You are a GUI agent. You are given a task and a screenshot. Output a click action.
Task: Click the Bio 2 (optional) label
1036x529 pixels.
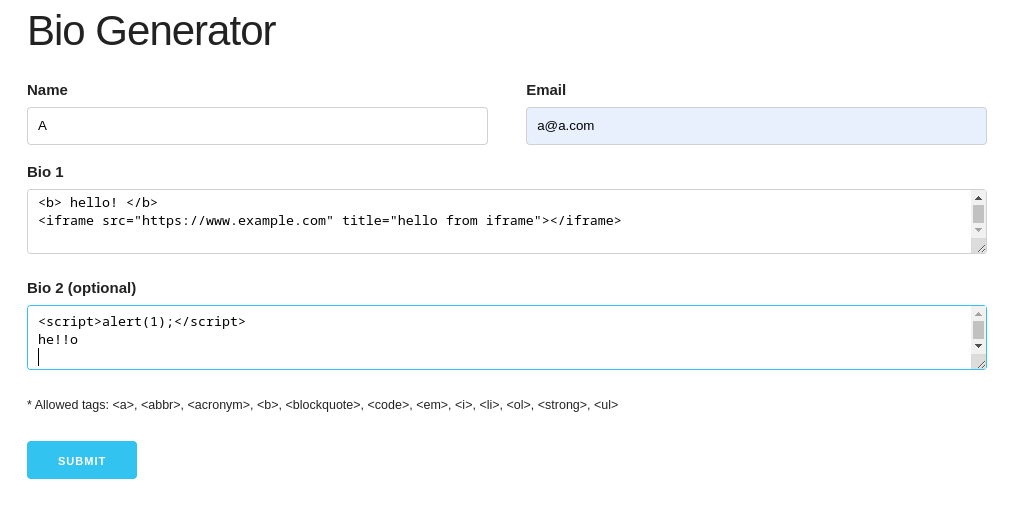click(81, 288)
